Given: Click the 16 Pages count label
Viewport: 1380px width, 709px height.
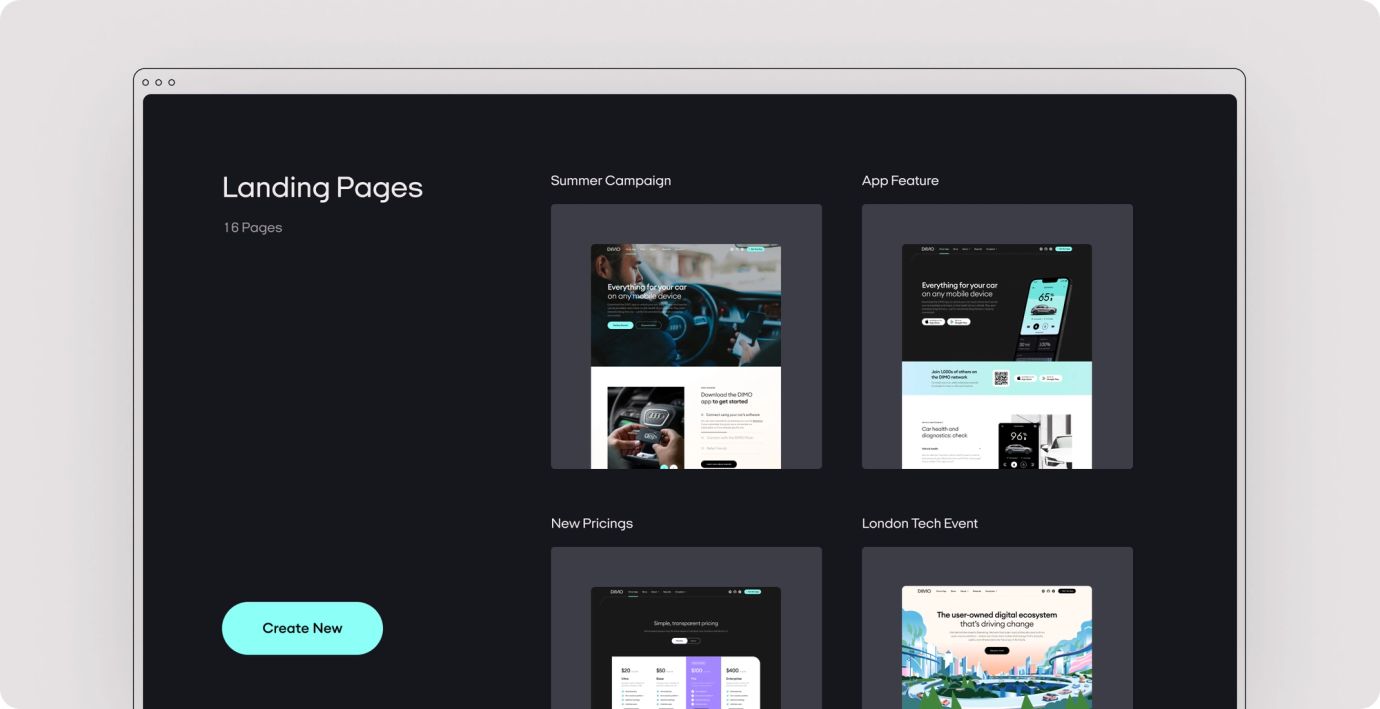Looking at the screenshot, I should 253,228.
